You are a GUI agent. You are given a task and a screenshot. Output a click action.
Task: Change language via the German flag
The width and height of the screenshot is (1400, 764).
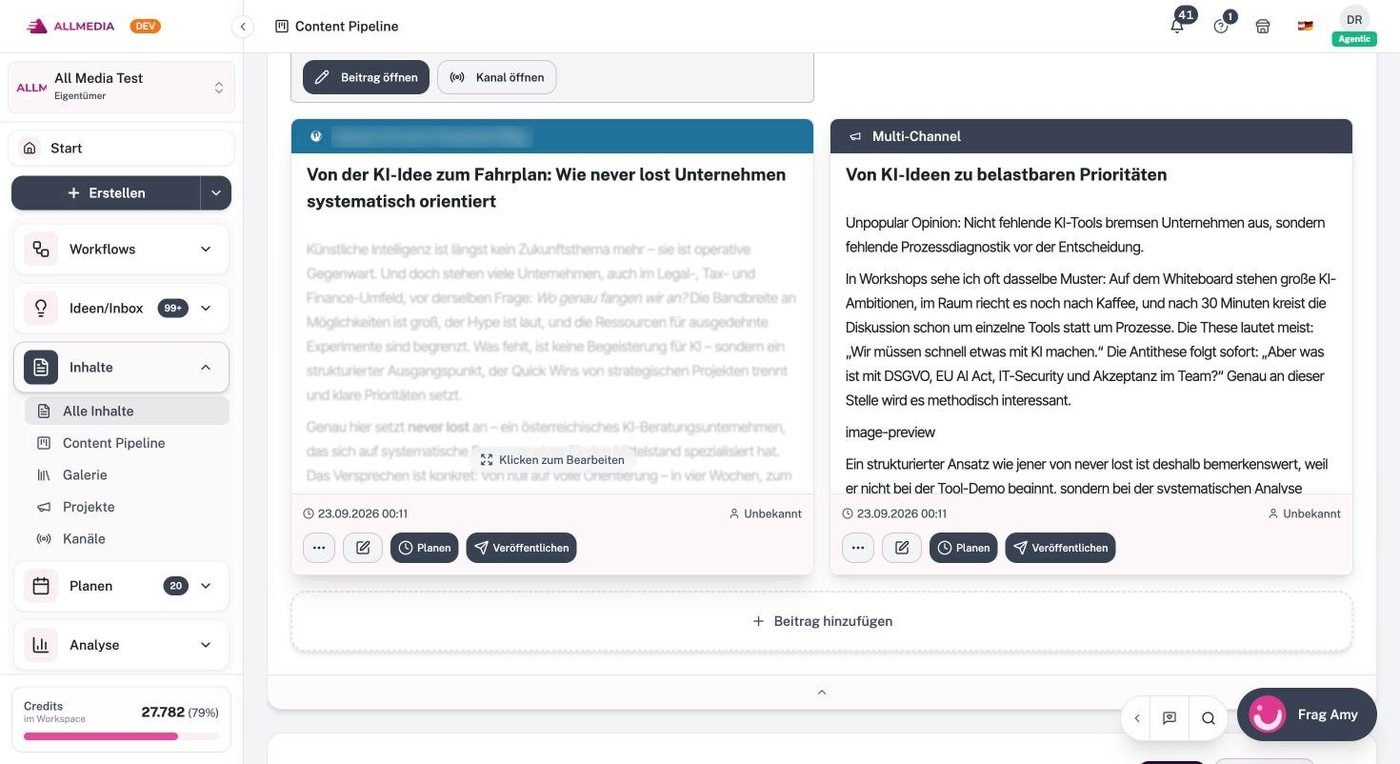[1305, 26]
